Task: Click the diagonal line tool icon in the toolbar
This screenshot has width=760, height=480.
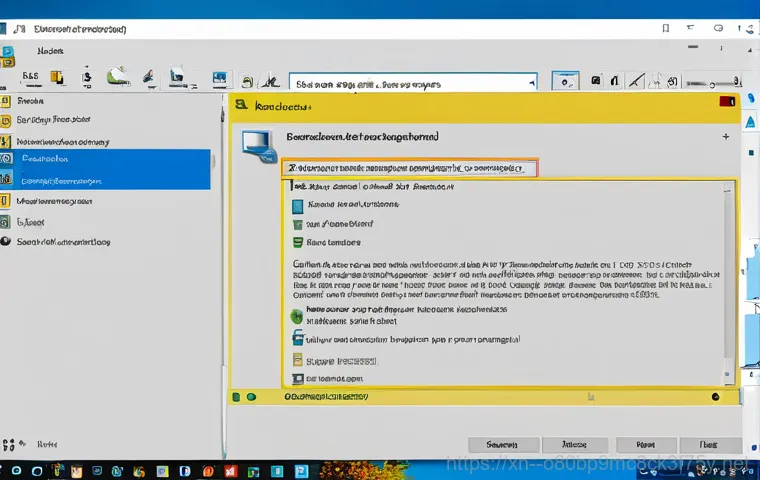Action: click(636, 81)
